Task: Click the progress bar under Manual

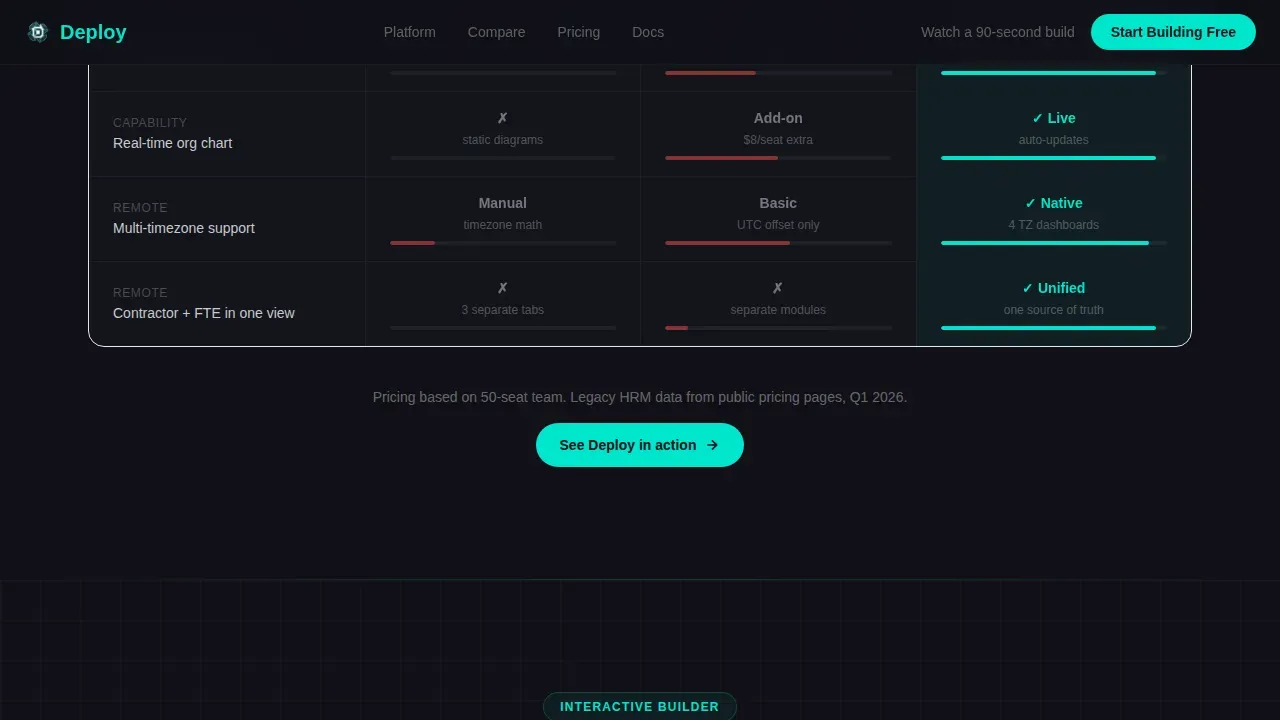Action: pos(503,243)
